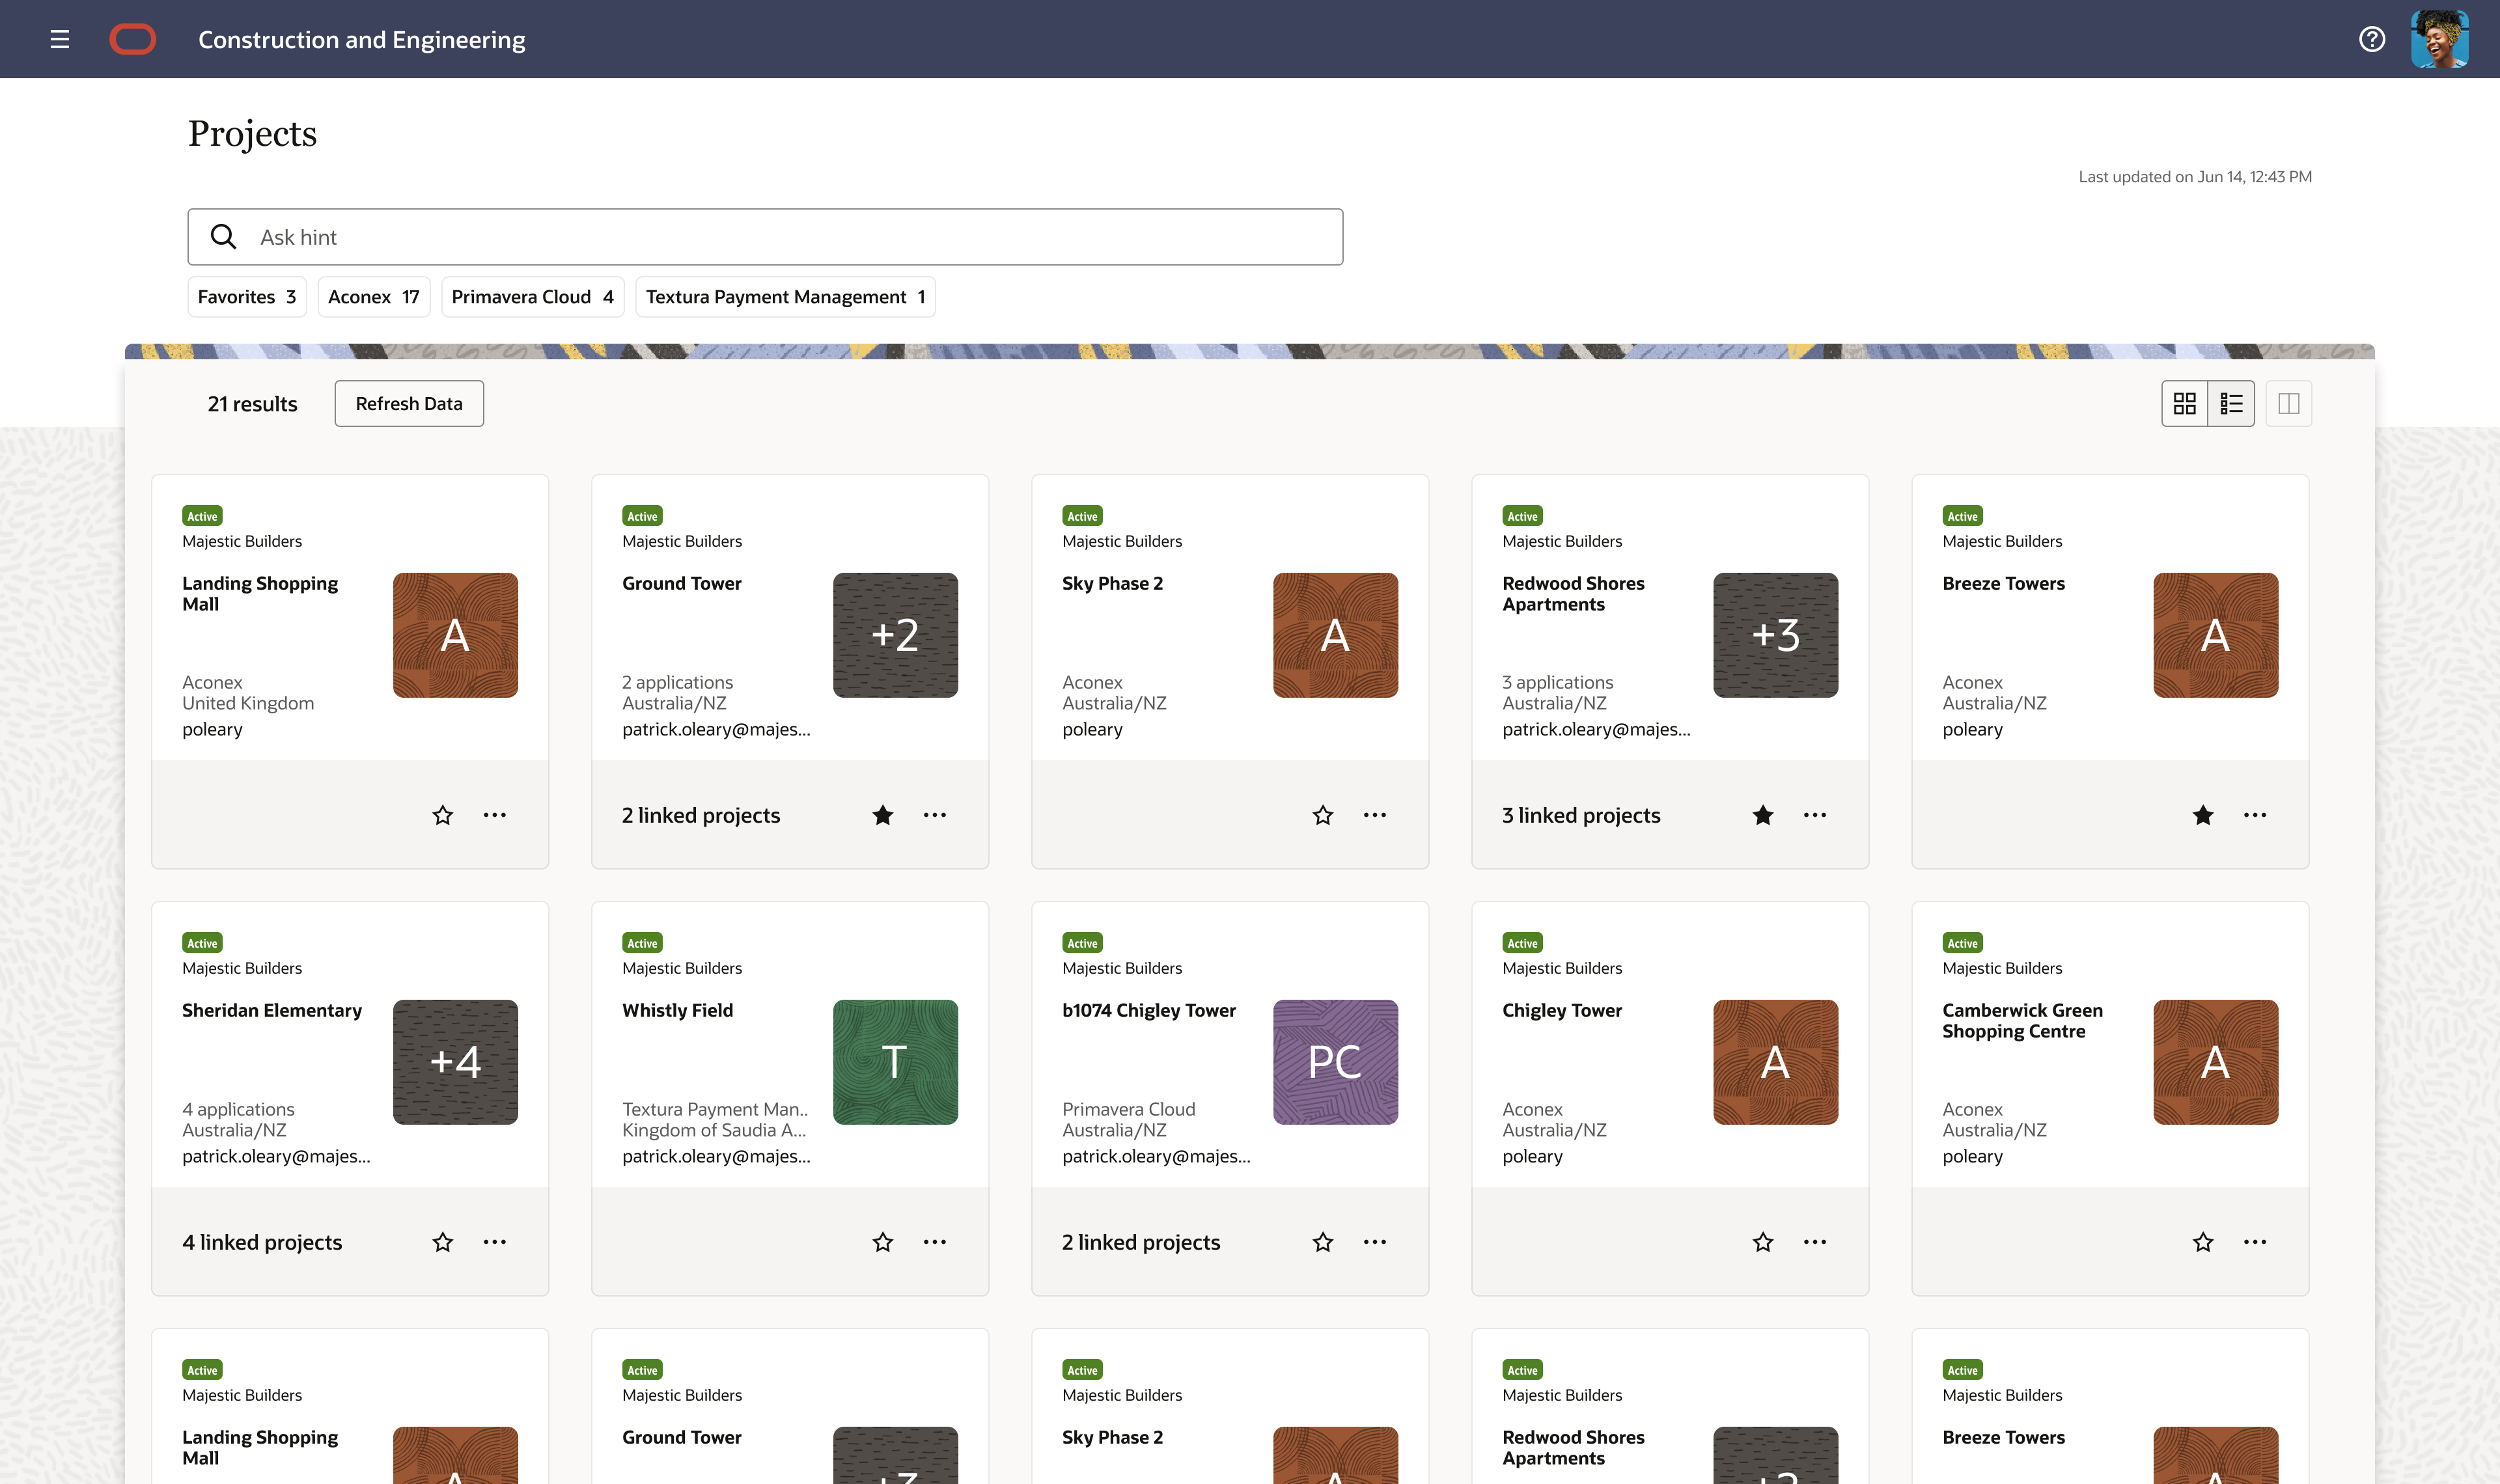The width and height of the screenshot is (2500, 1484).
Task: Favorite the Chigley Tower Aconex project
Action: 1763,1242
